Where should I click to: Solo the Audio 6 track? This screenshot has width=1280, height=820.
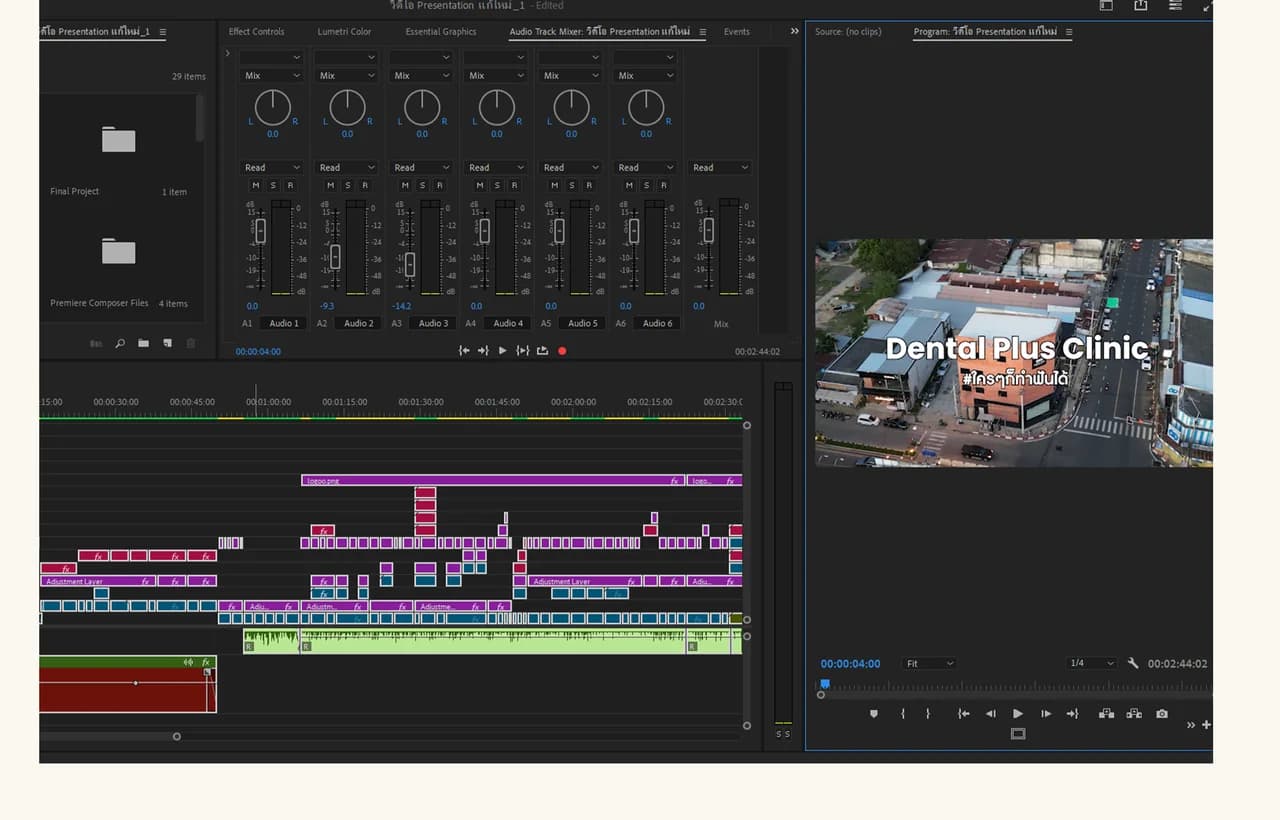pyautogui.click(x=646, y=185)
